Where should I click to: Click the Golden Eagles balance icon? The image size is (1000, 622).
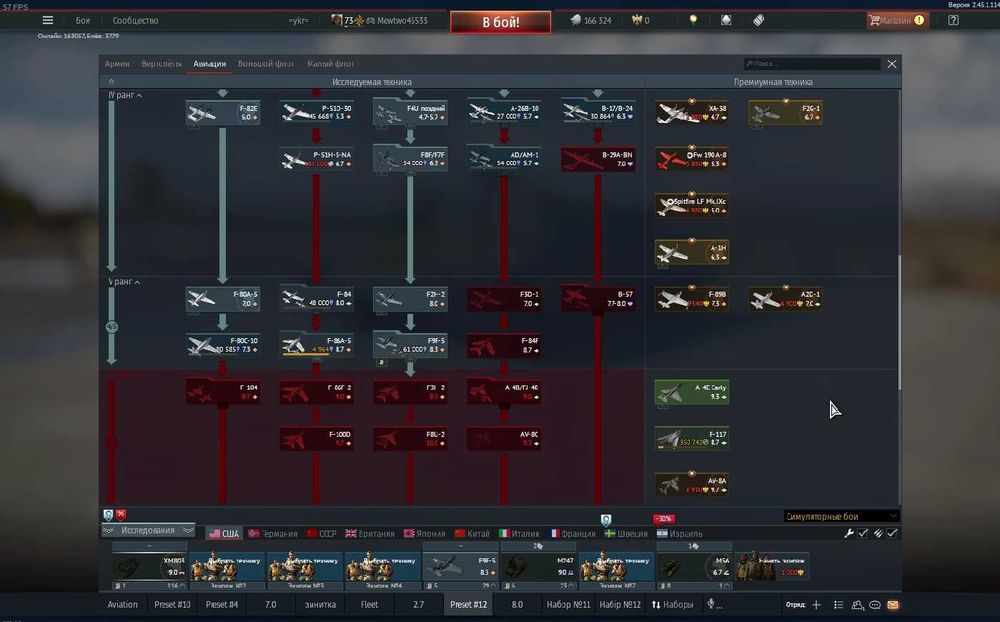(636, 20)
